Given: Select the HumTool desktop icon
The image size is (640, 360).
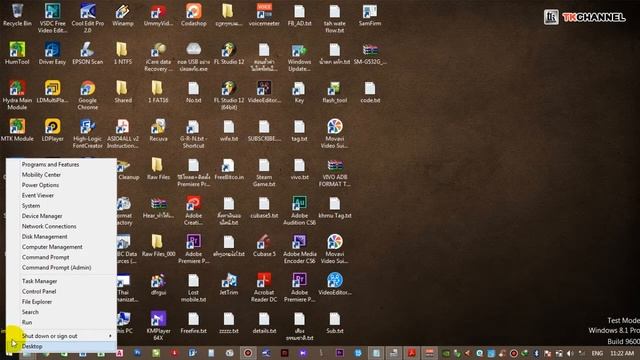Looking at the screenshot, I should tap(17, 53).
